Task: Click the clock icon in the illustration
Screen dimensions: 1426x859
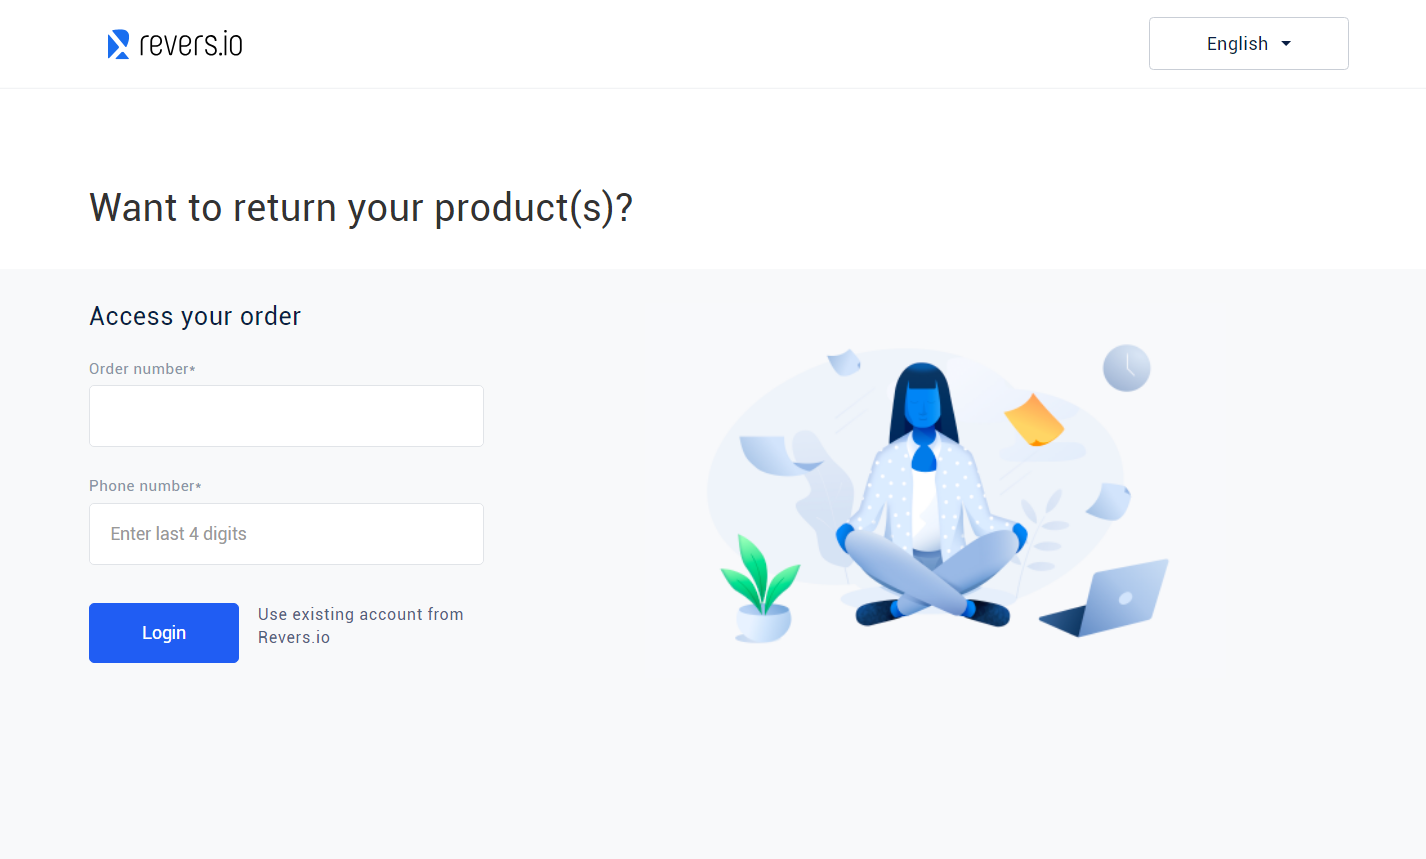Action: click(x=1127, y=368)
